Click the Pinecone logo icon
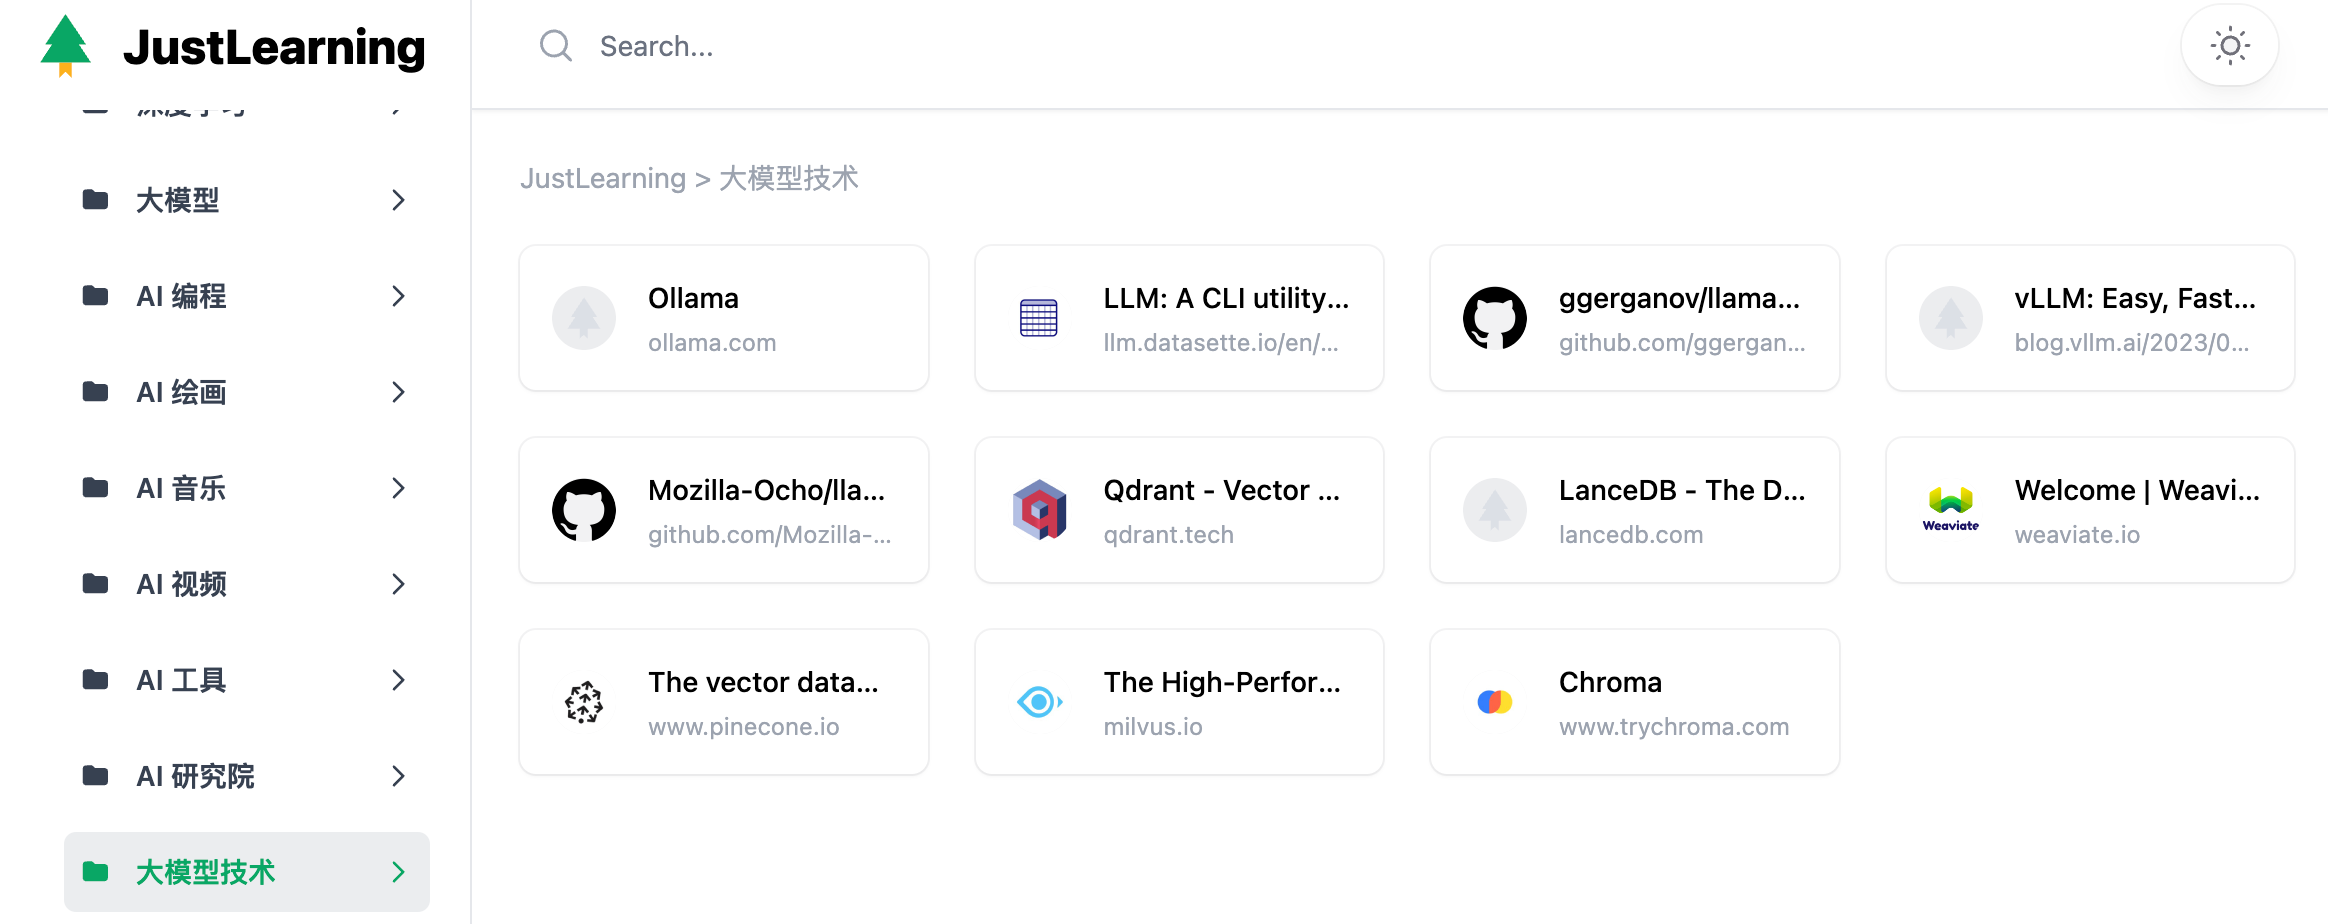2328x924 pixels. 584,702
